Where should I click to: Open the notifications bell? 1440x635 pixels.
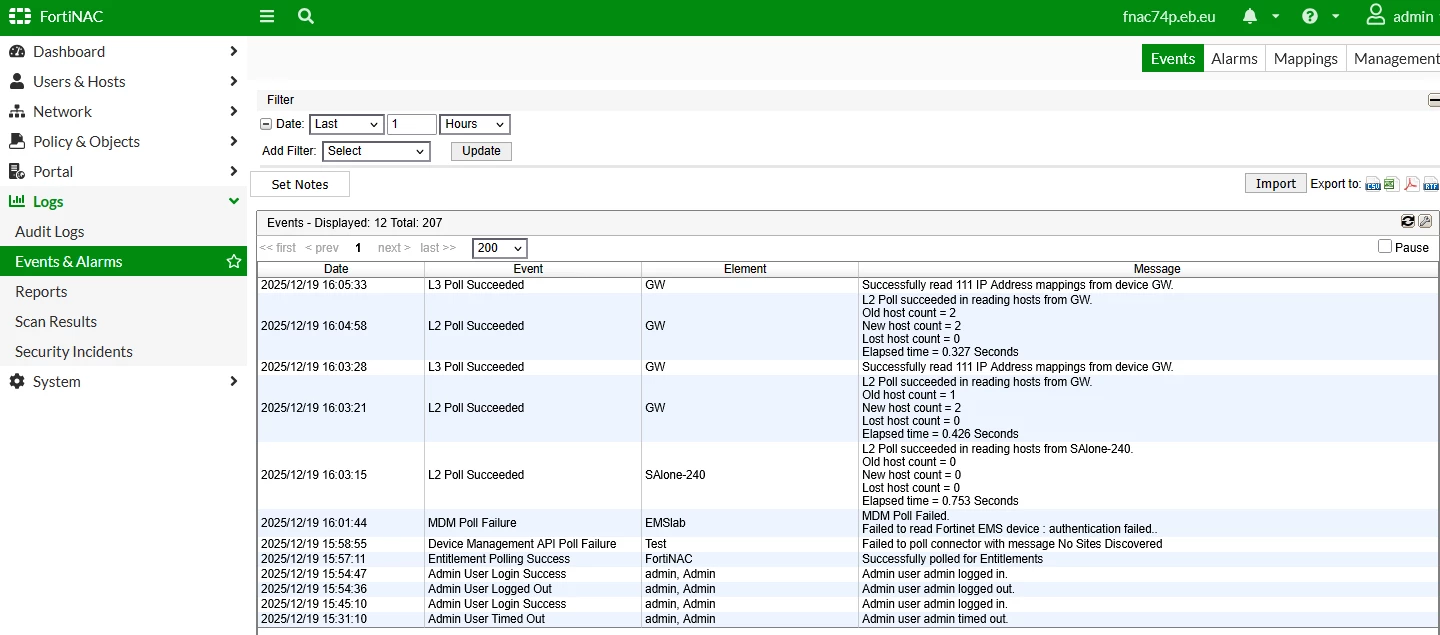click(1250, 16)
